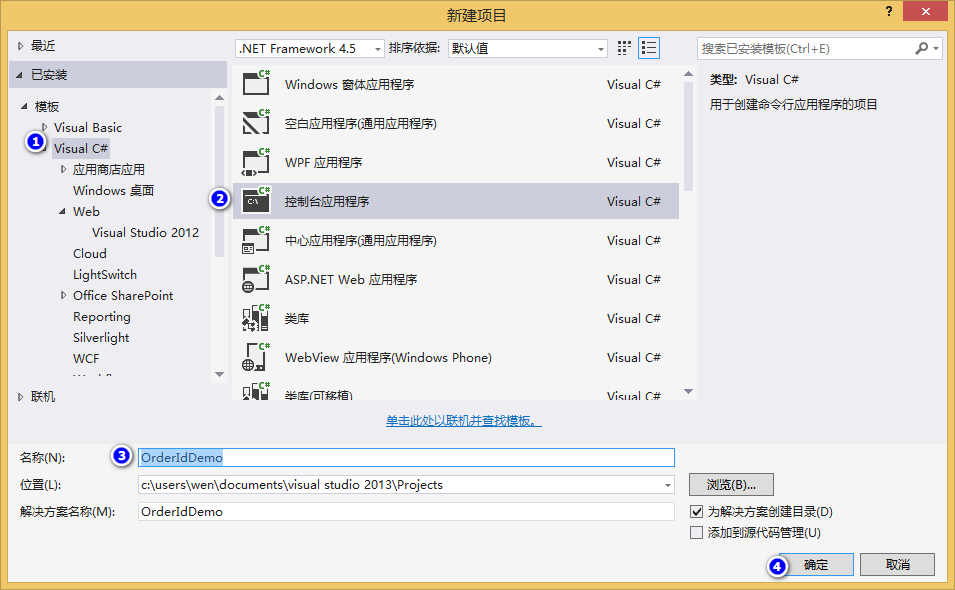
Task: Toggle 为解决方案创建目录 checkbox
Action: click(696, 511)
